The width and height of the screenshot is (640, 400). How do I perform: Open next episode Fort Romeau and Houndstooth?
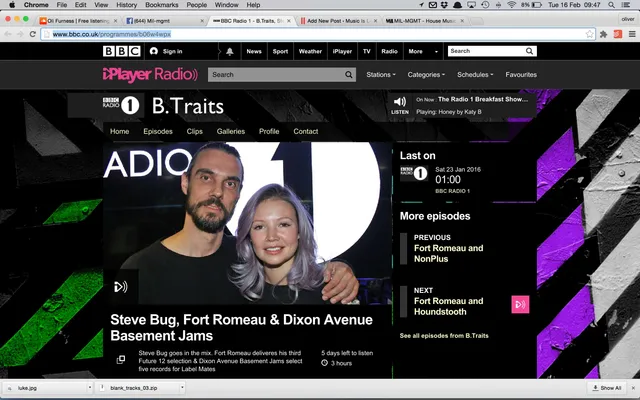coord(449,306)
